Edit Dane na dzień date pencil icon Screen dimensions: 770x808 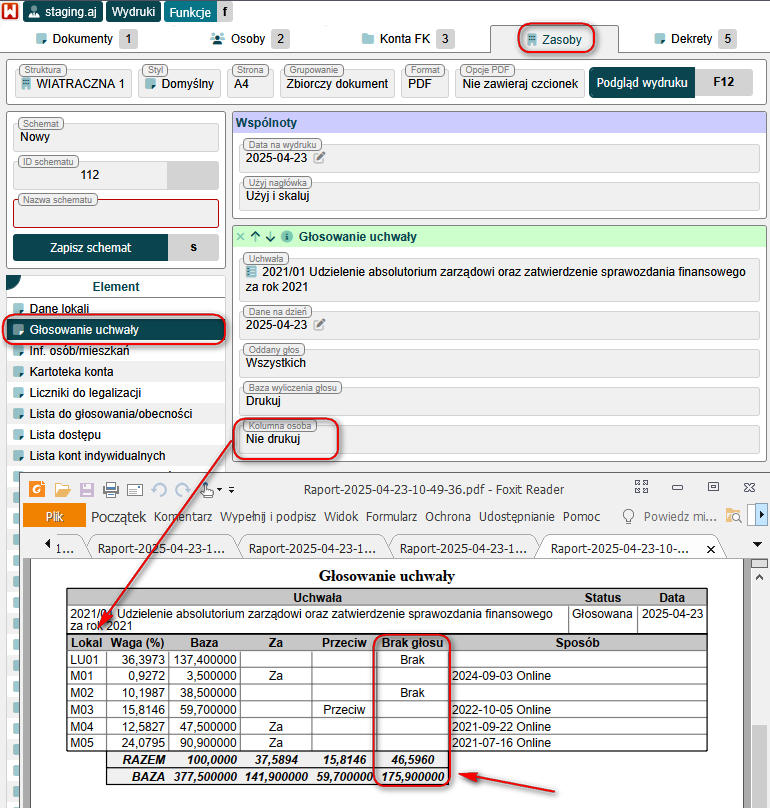coord(320,325)
